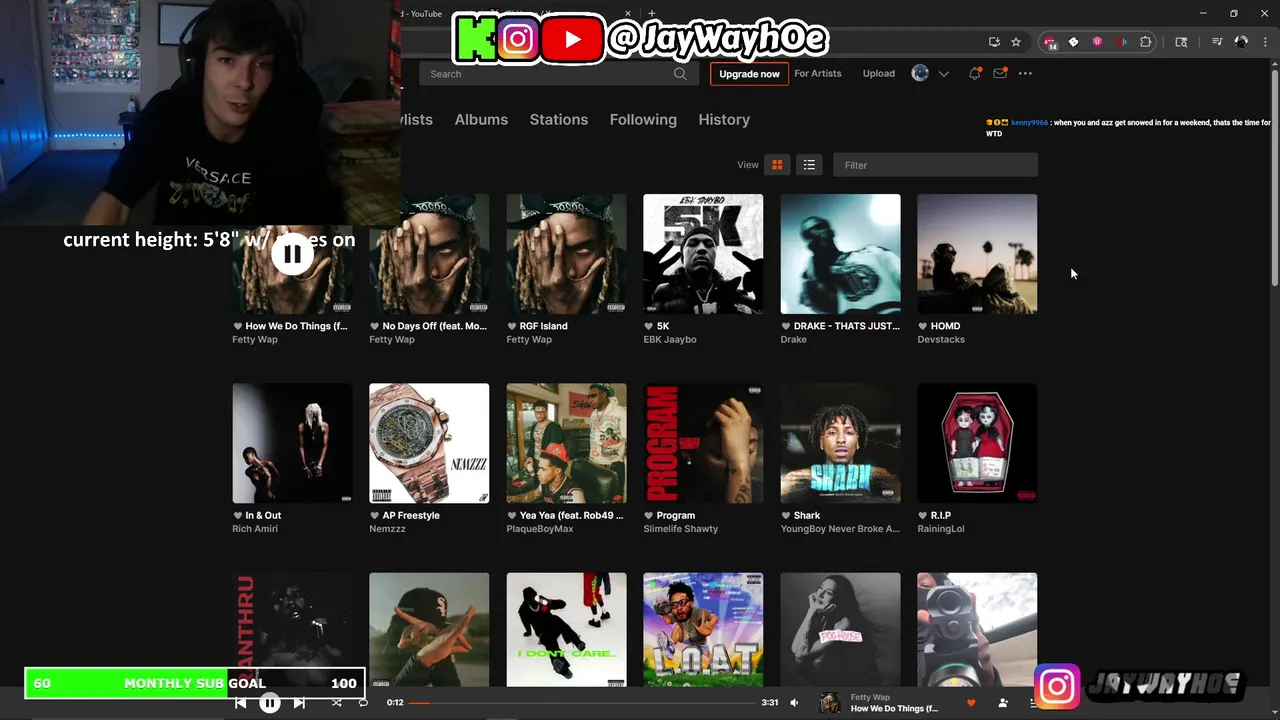Toggle like heart on RGF Island

pyautogui.click(x=512, y=326)
